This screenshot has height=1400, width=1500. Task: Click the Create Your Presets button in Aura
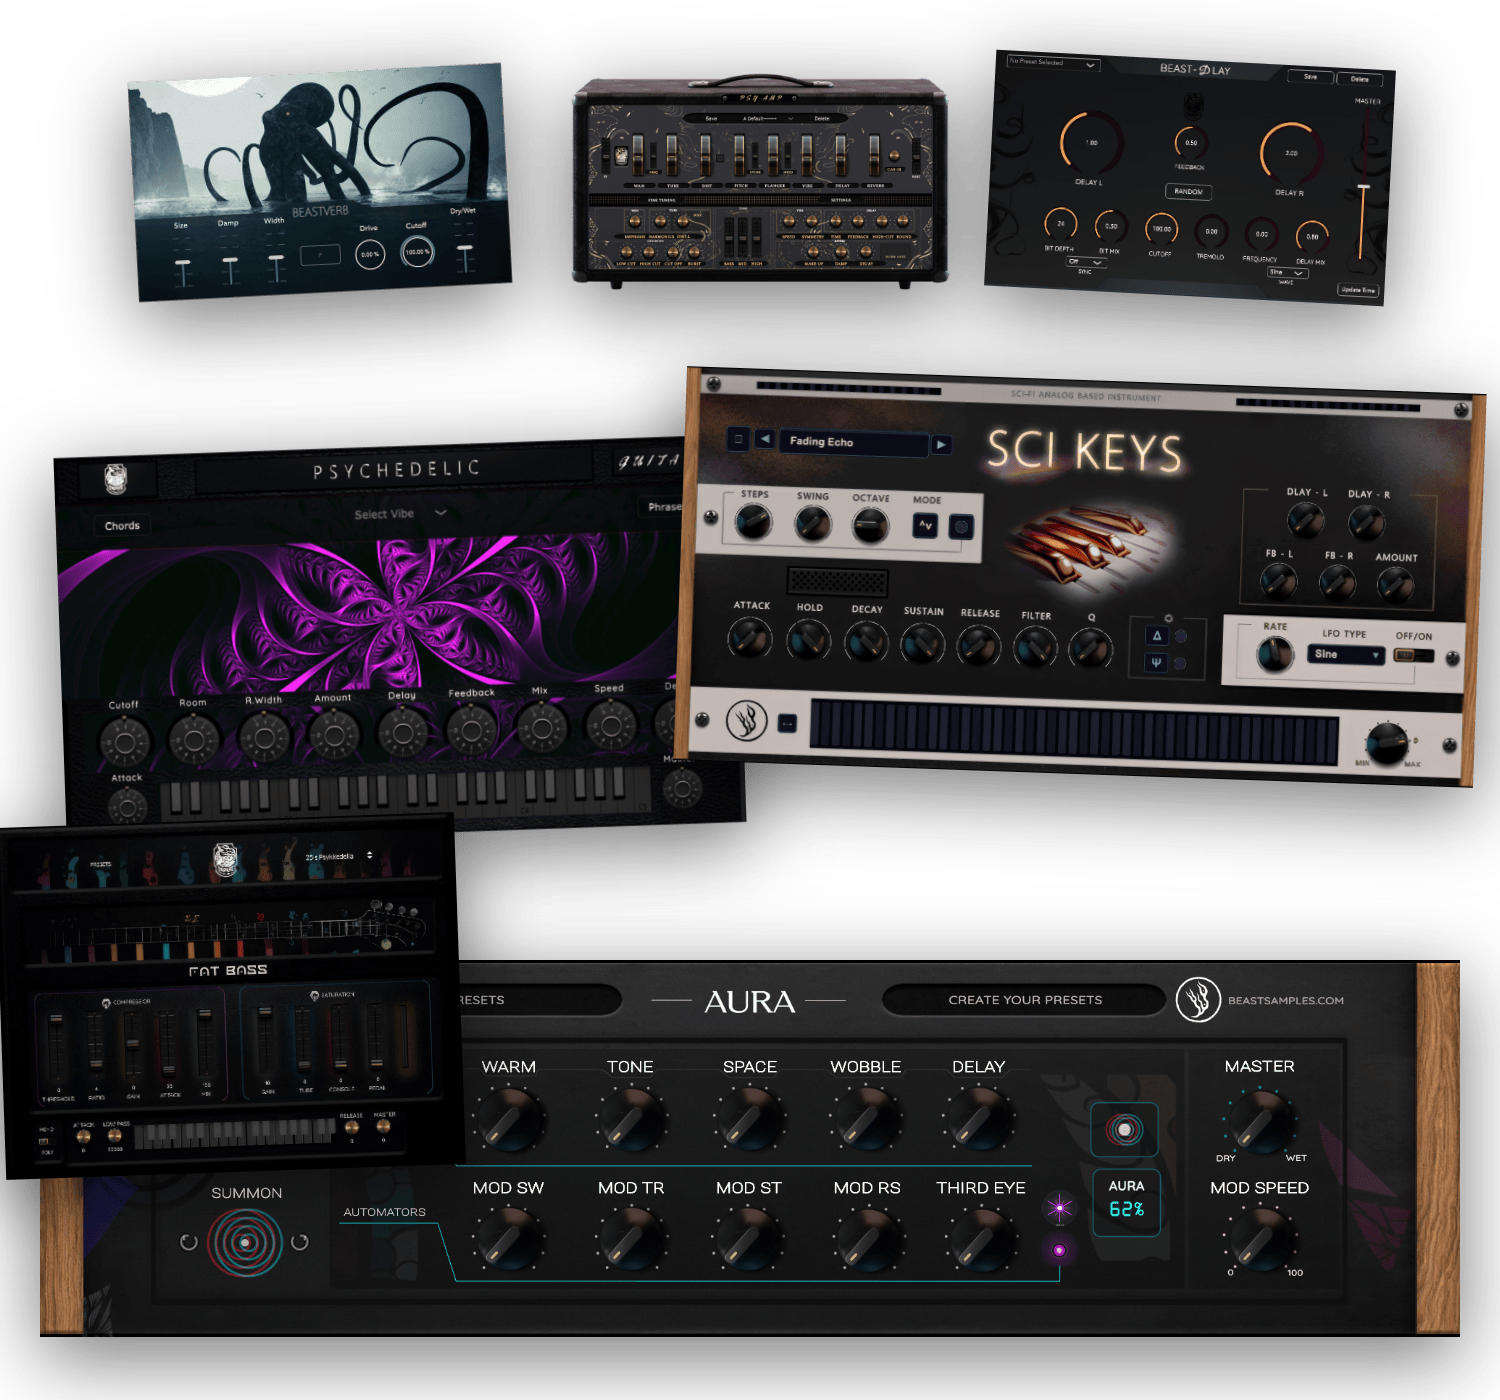tap(1025, 1000)
